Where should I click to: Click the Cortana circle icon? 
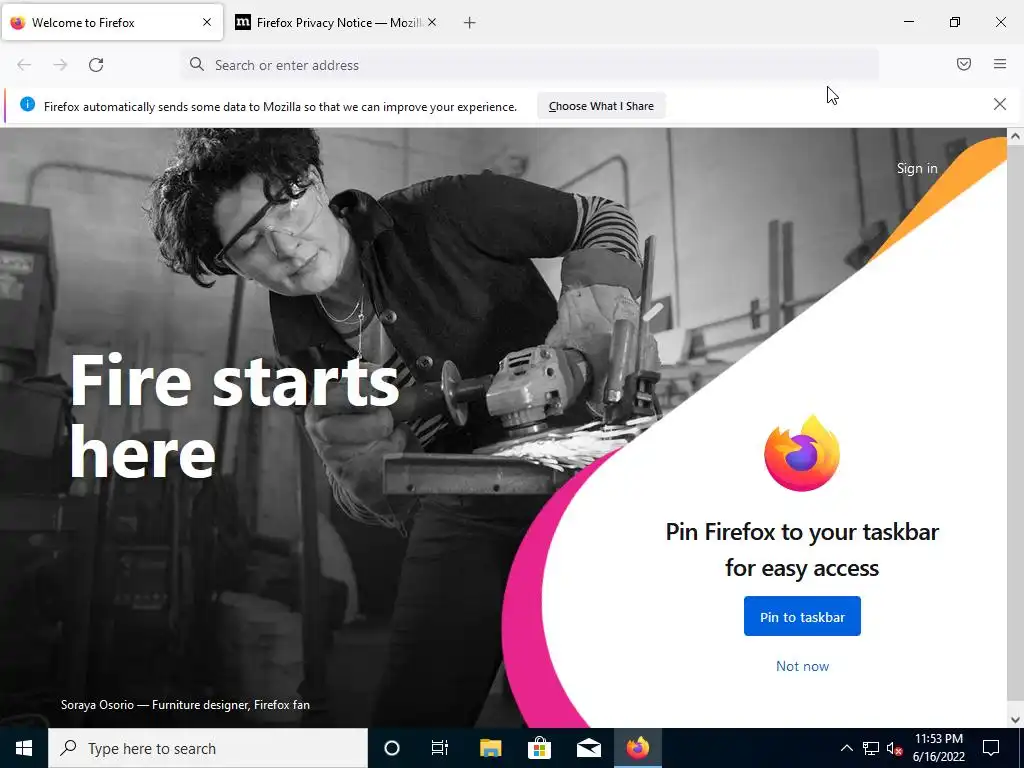click(392, 748)
